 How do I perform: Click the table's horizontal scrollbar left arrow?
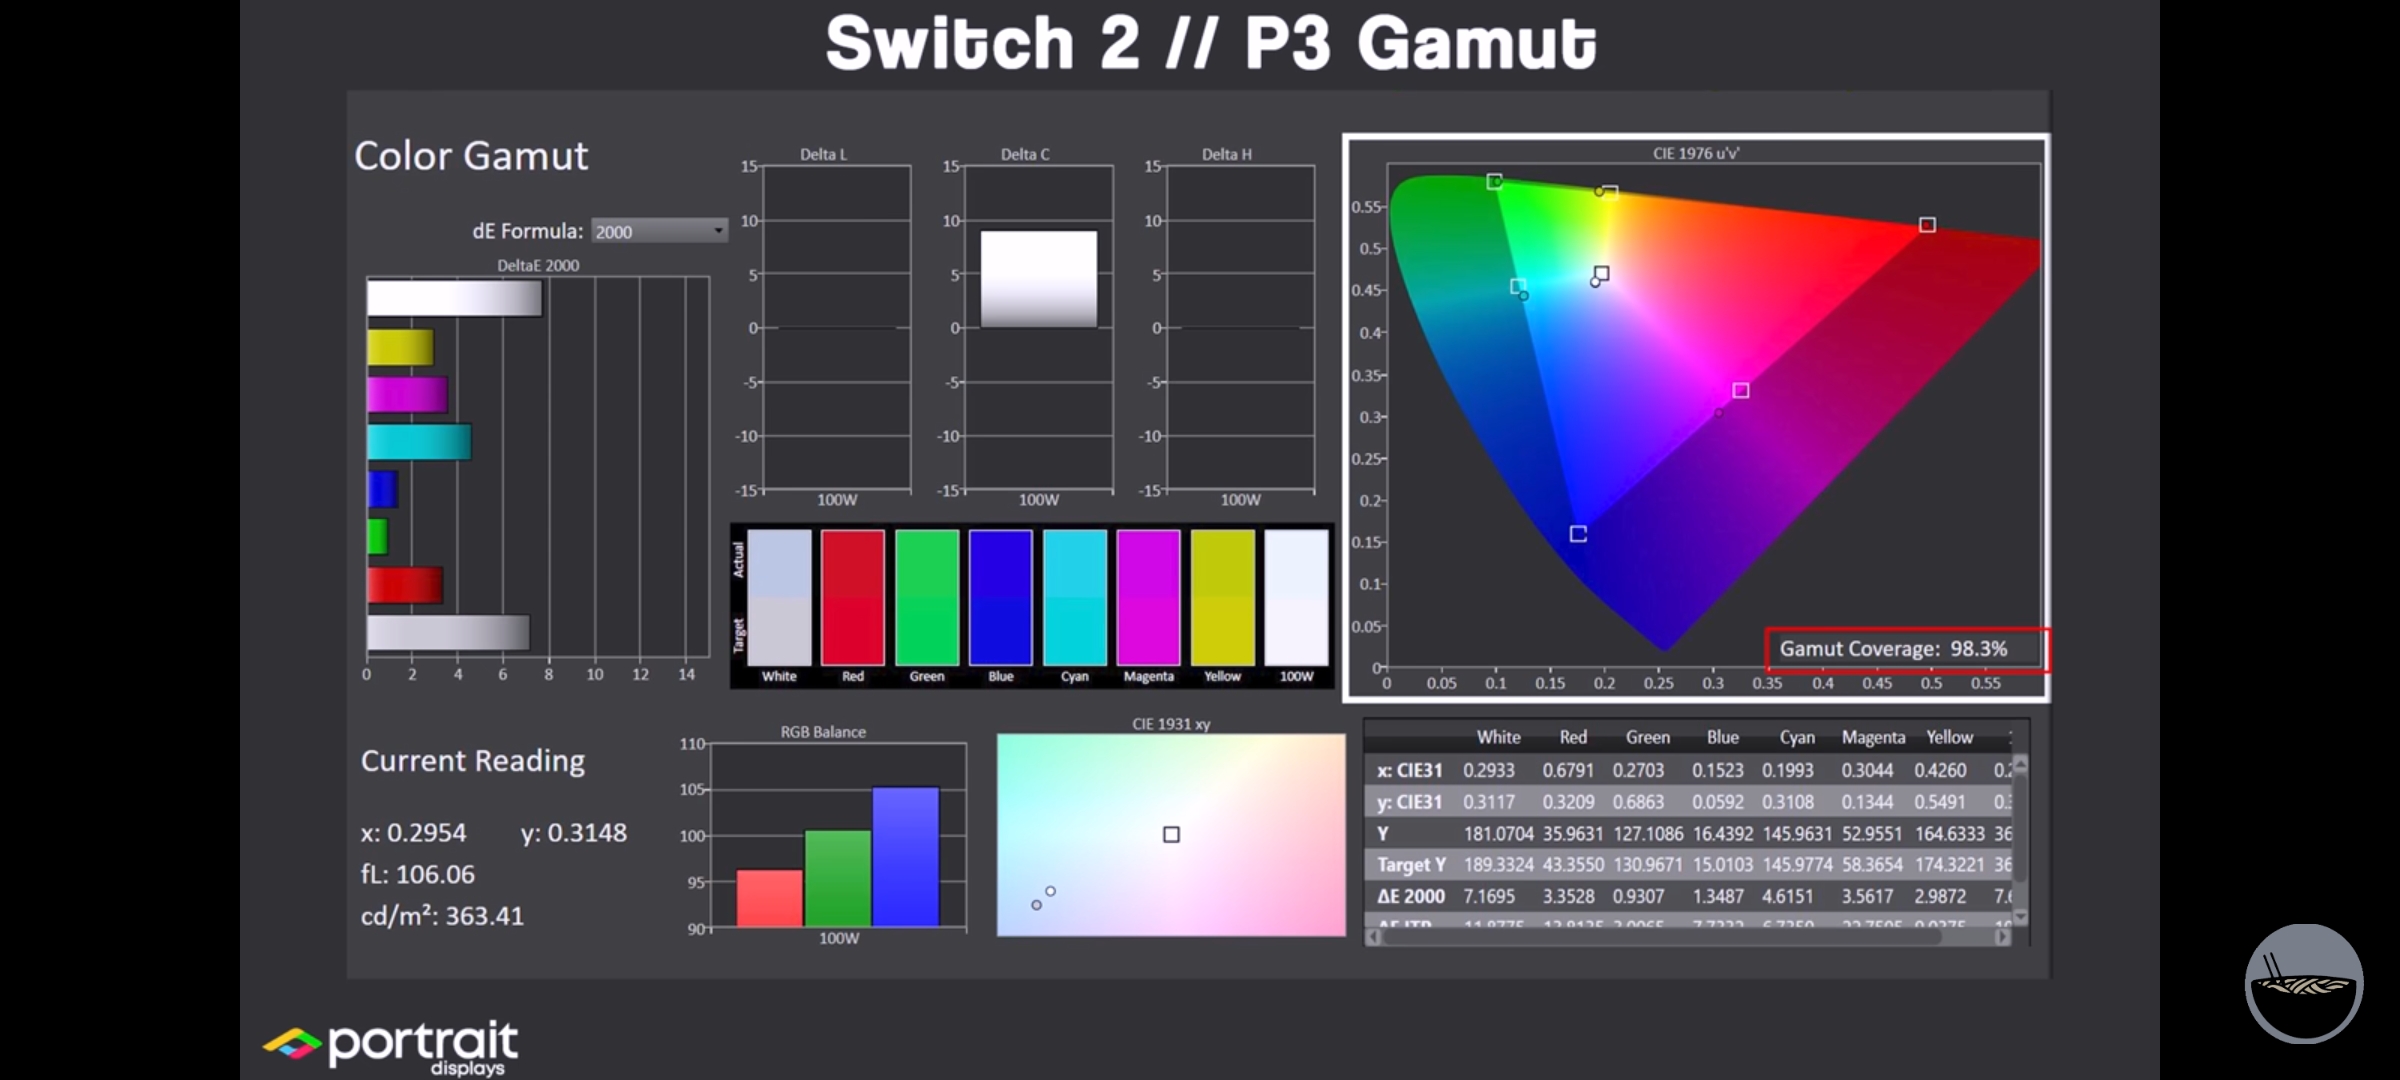coord(1374,937)
